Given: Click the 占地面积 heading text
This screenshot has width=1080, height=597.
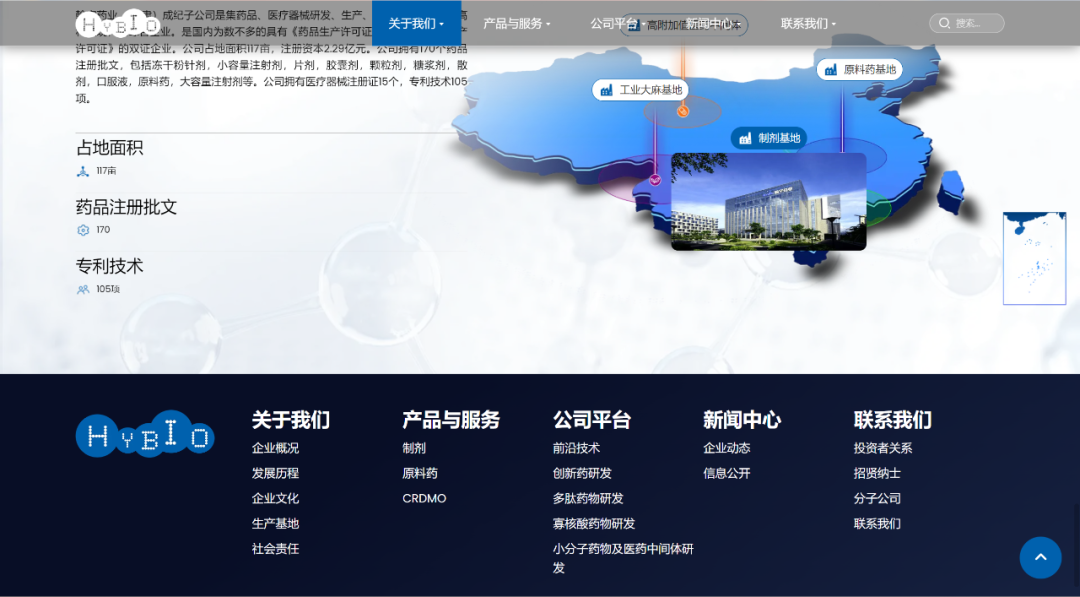Looking at the screenshot, I should coord(110,148).
